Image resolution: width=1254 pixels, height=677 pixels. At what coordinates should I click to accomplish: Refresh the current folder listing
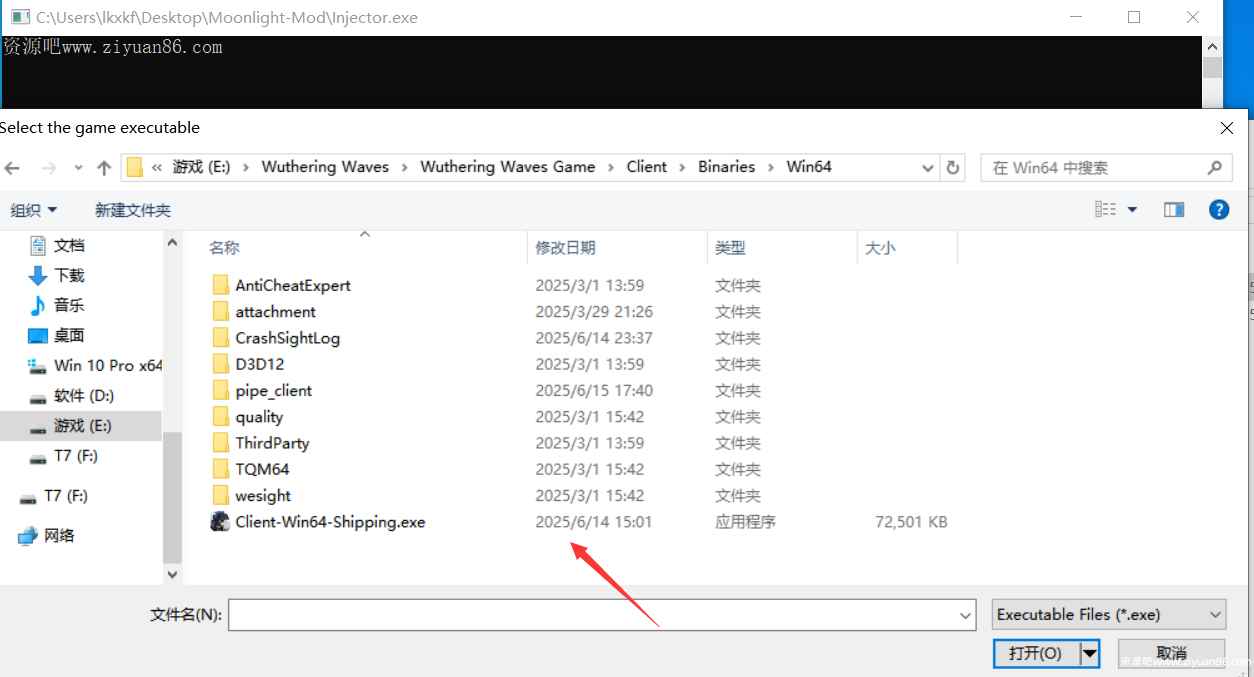(953, 168)
